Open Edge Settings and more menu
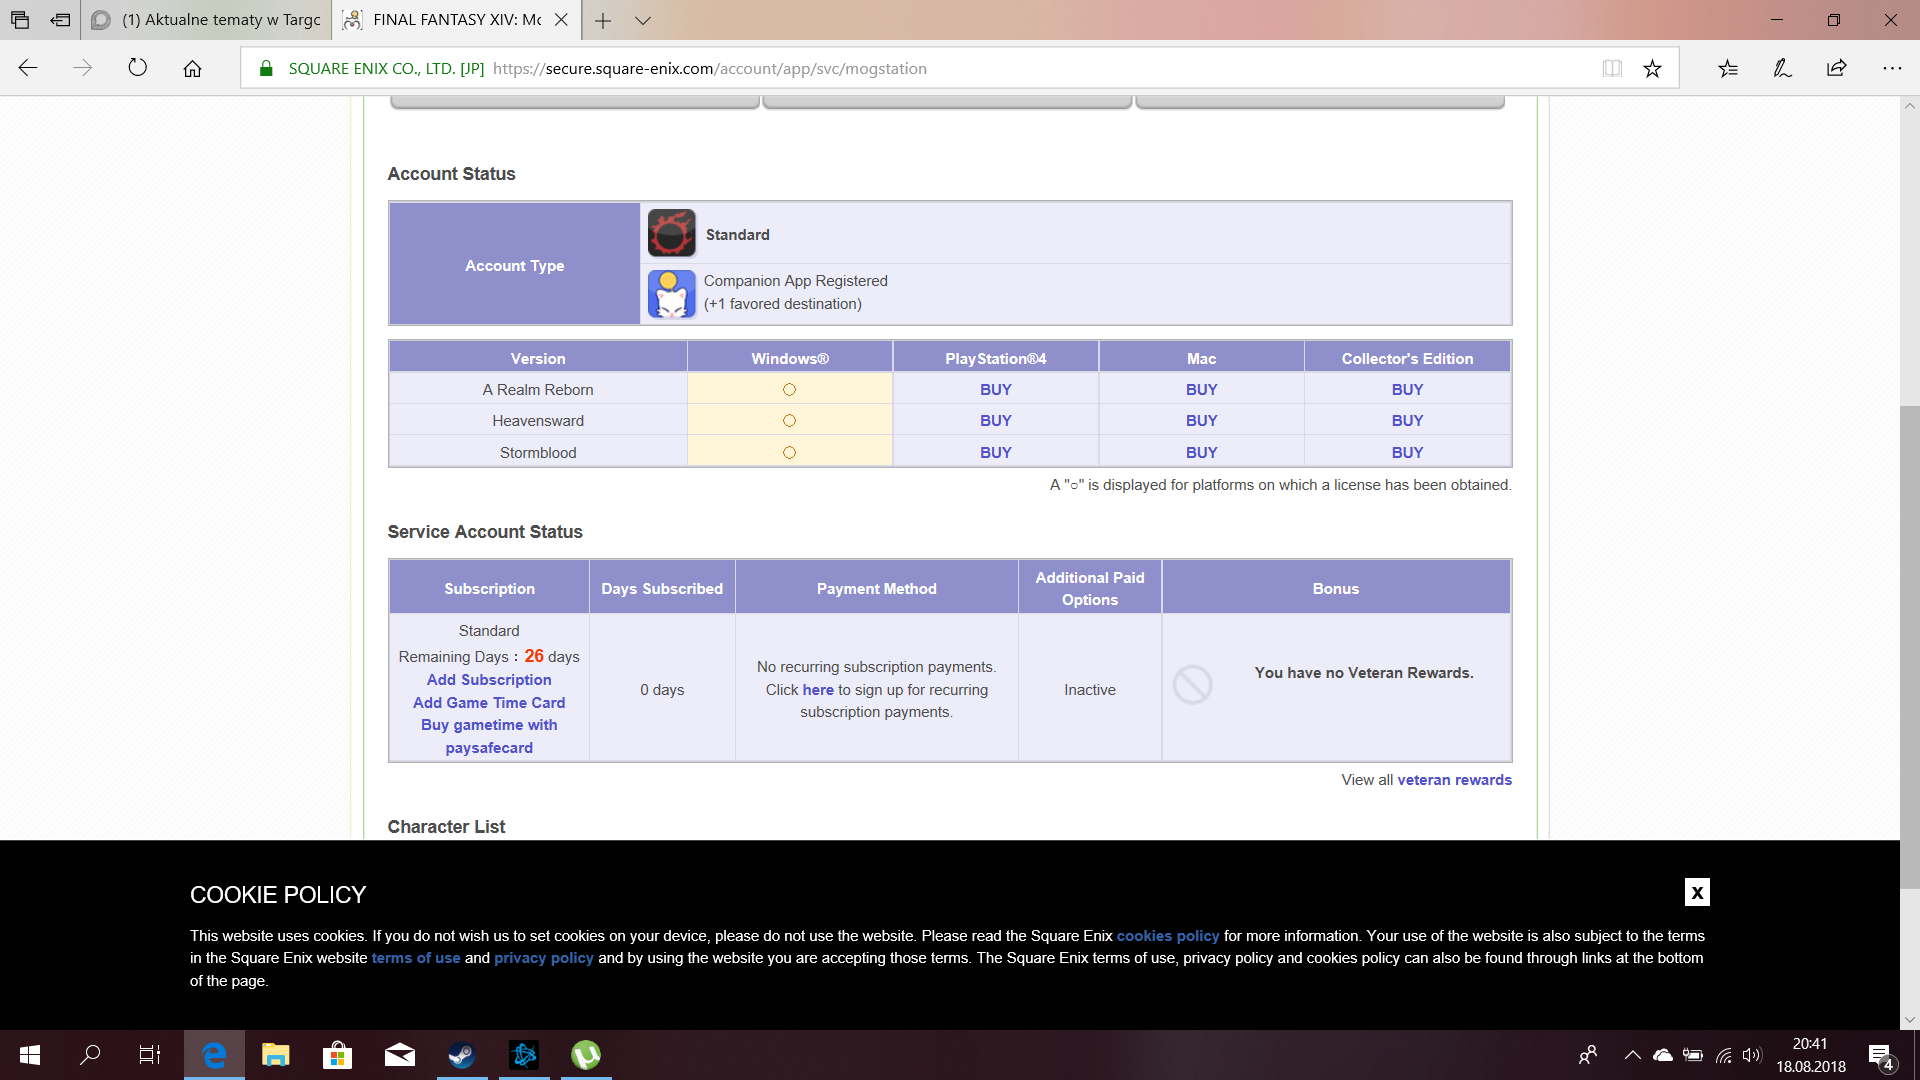 pyautogui.click(x=1892, y=68)
